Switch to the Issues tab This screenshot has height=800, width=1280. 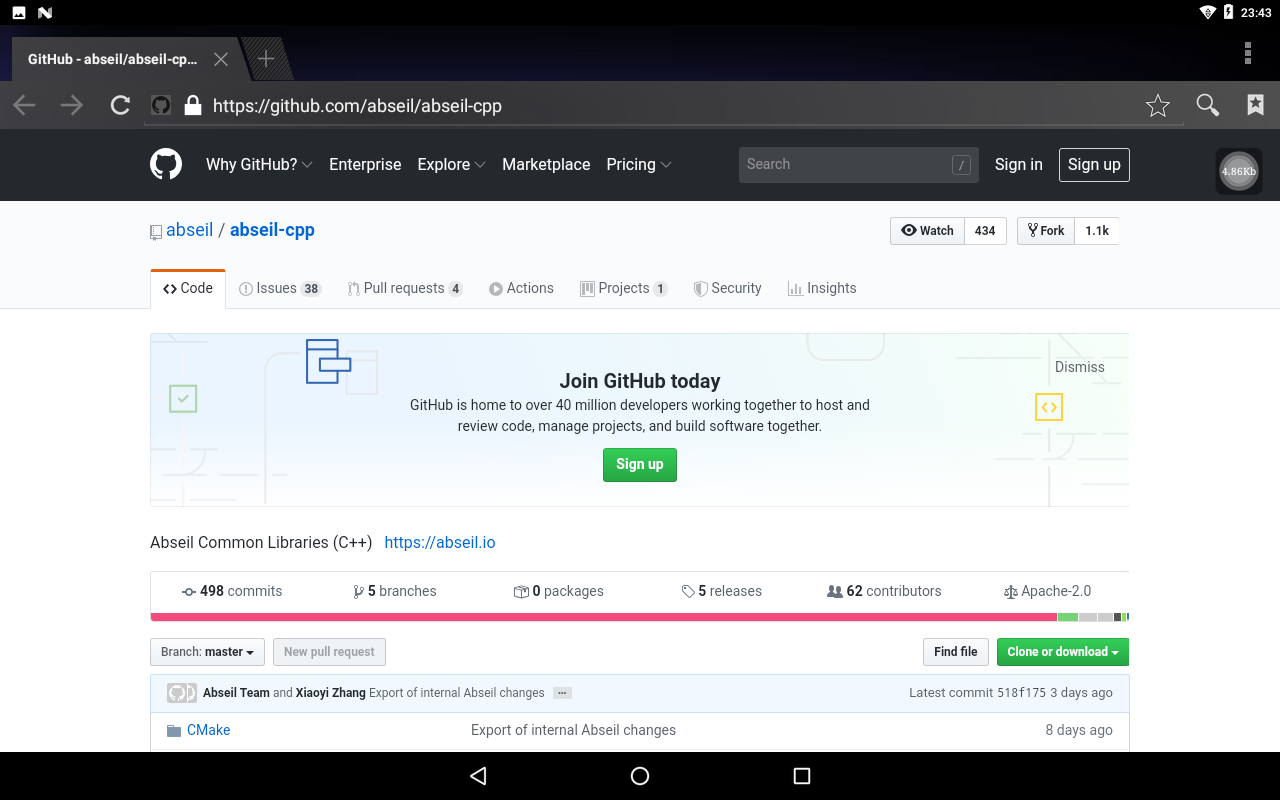(280, 288)
